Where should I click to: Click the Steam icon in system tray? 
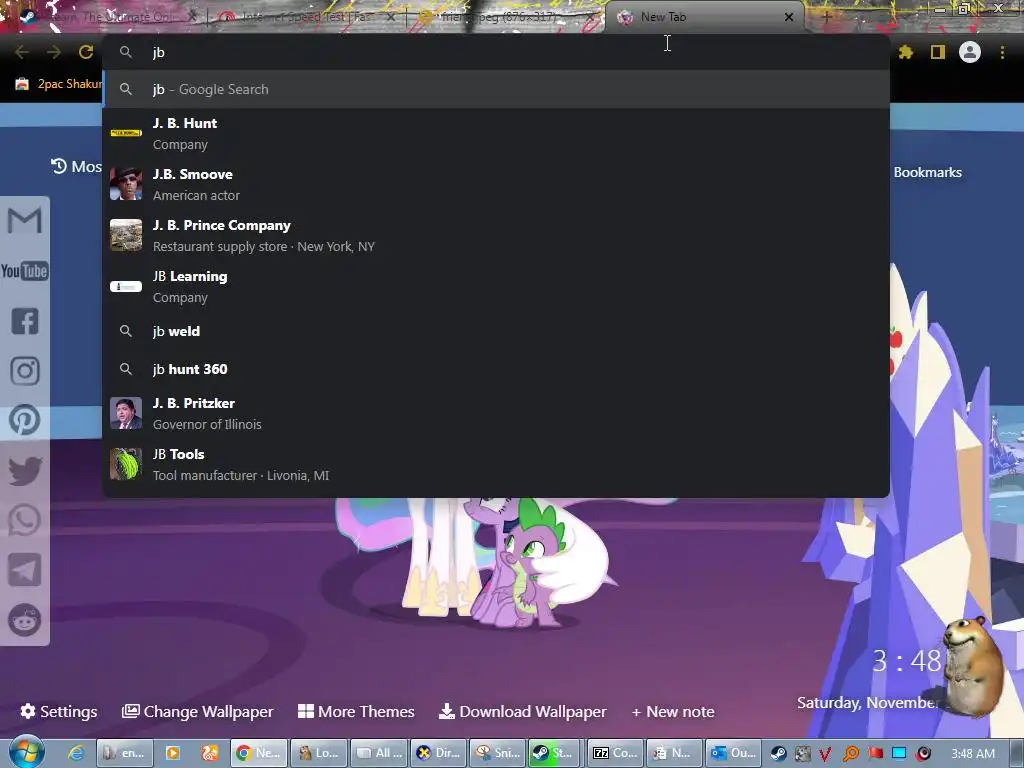coord(778,754)
